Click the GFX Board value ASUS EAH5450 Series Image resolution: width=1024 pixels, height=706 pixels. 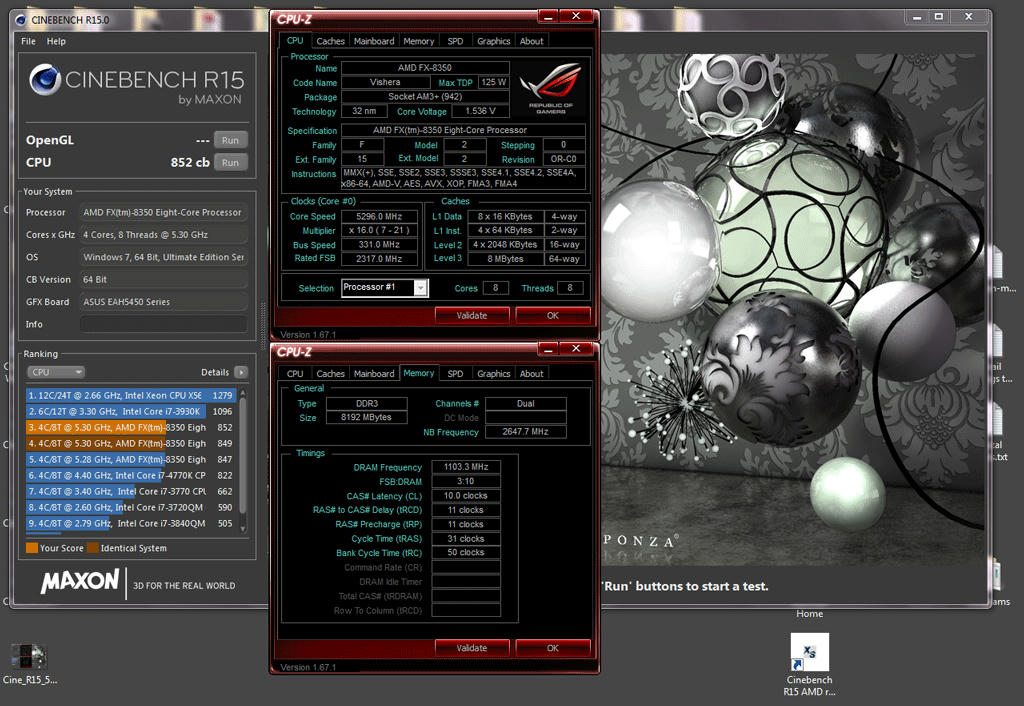pyautogui.click(x=163, y=302)
